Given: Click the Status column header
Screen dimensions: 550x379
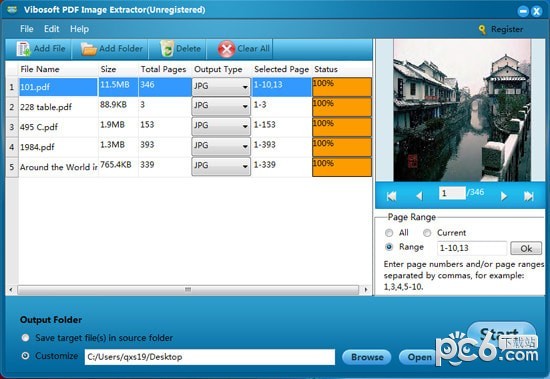Looking at the screenshot, I should pos(326,69).
